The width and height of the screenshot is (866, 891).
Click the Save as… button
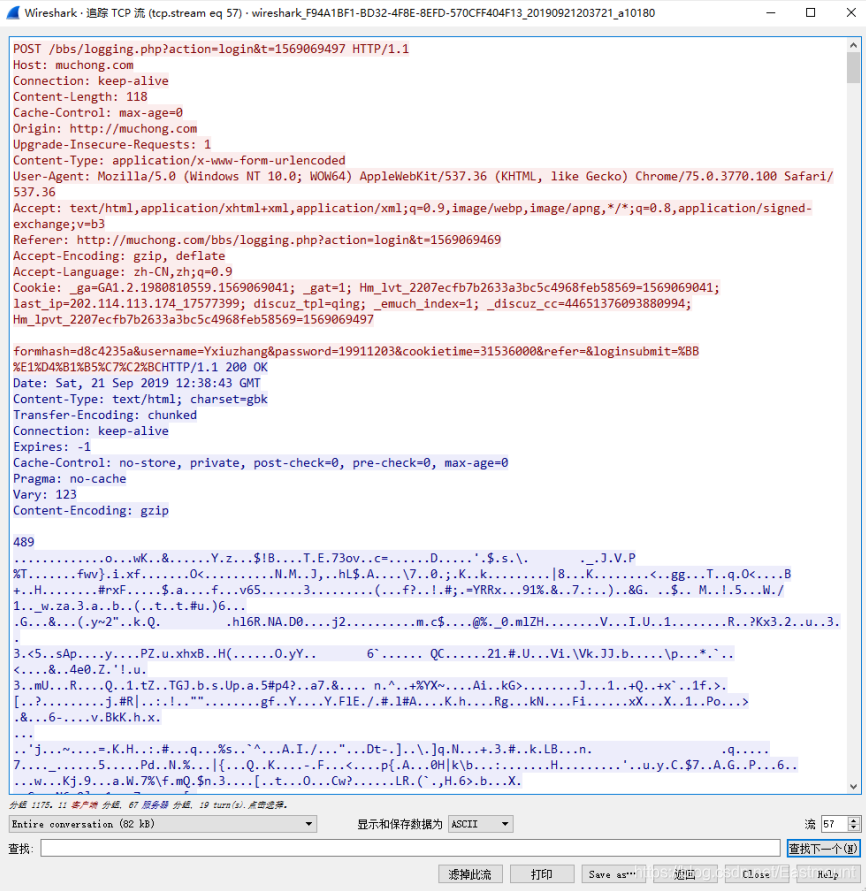(x=613, y=874)
